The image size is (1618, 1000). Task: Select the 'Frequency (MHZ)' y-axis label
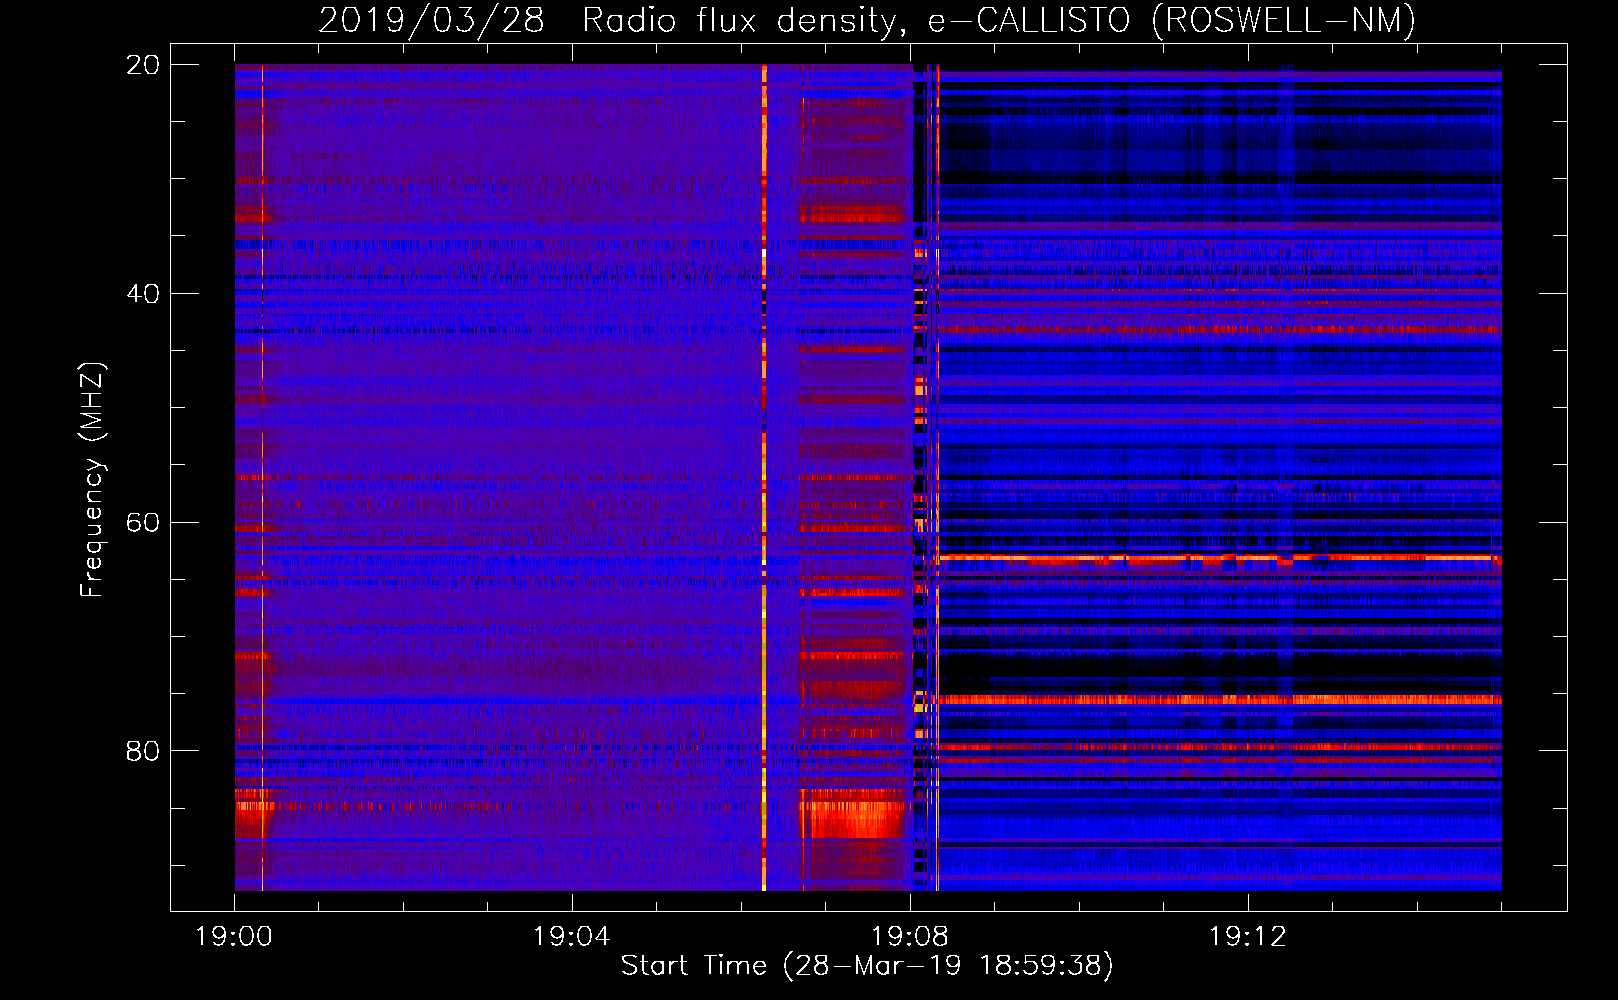(91, 480)
